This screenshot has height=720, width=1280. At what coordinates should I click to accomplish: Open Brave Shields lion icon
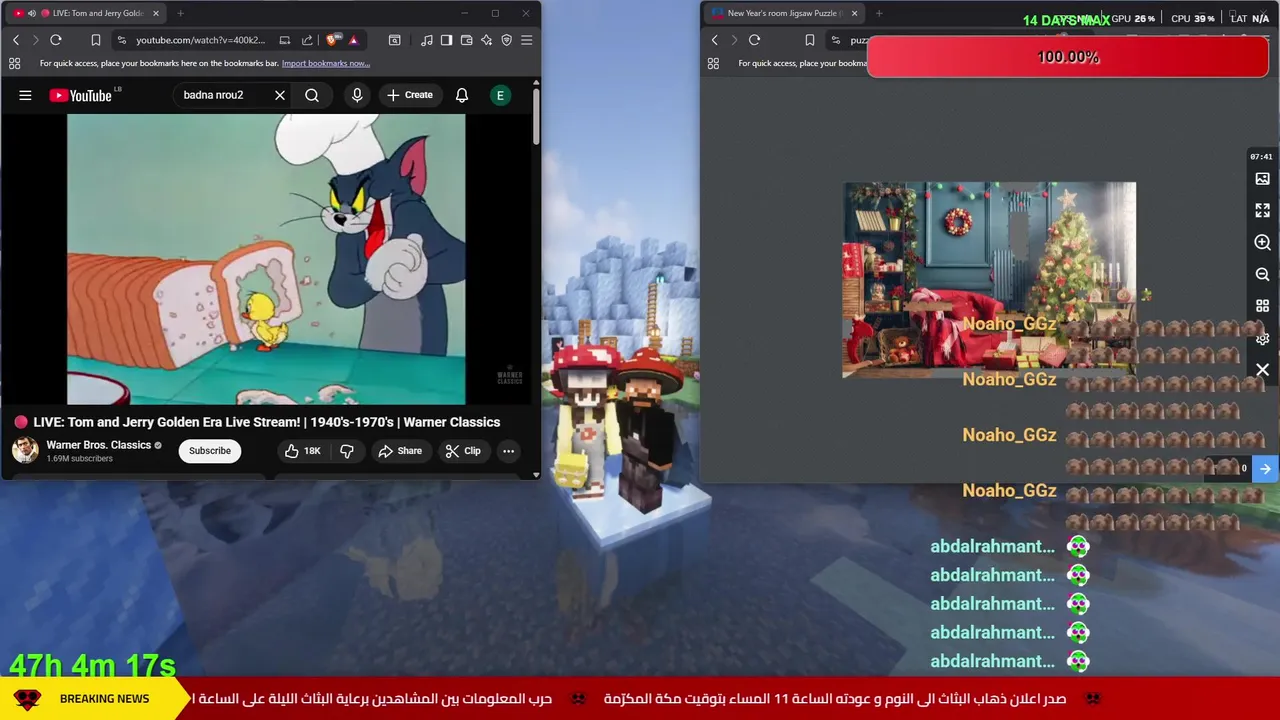(333, 40)
